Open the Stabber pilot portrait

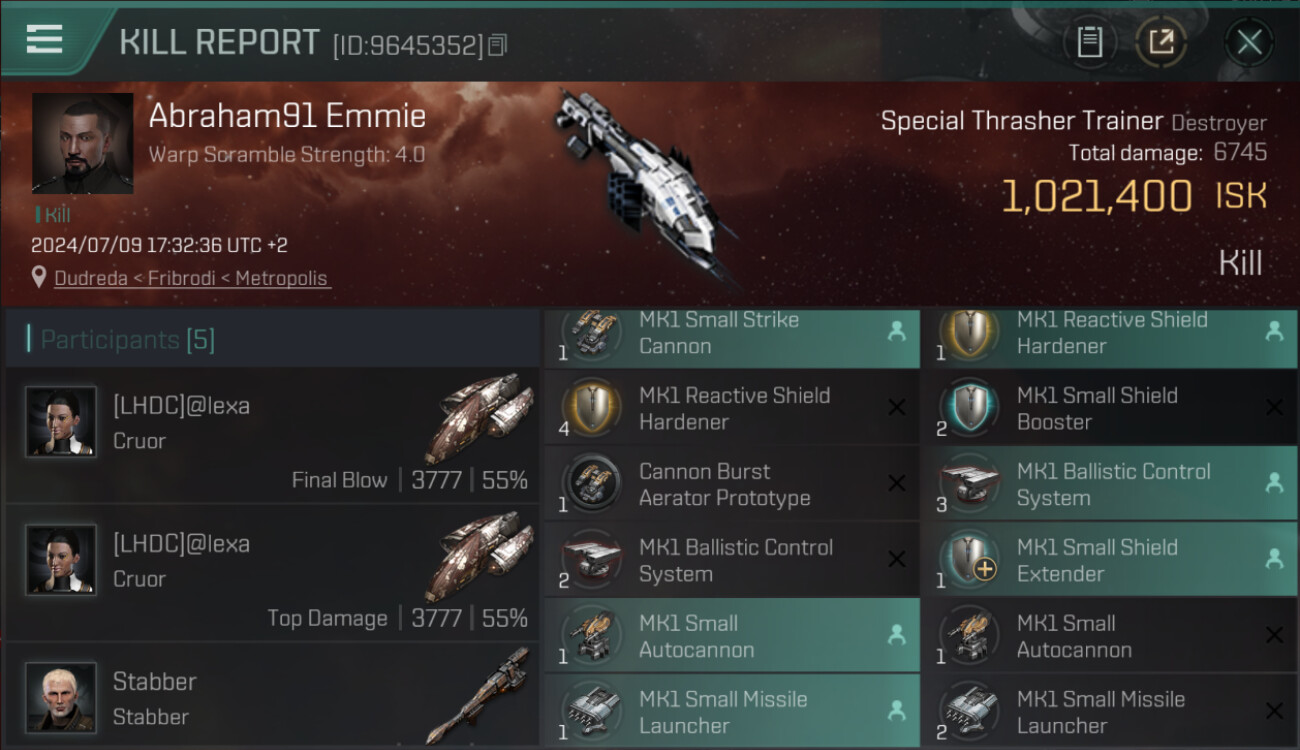point(61,698)
